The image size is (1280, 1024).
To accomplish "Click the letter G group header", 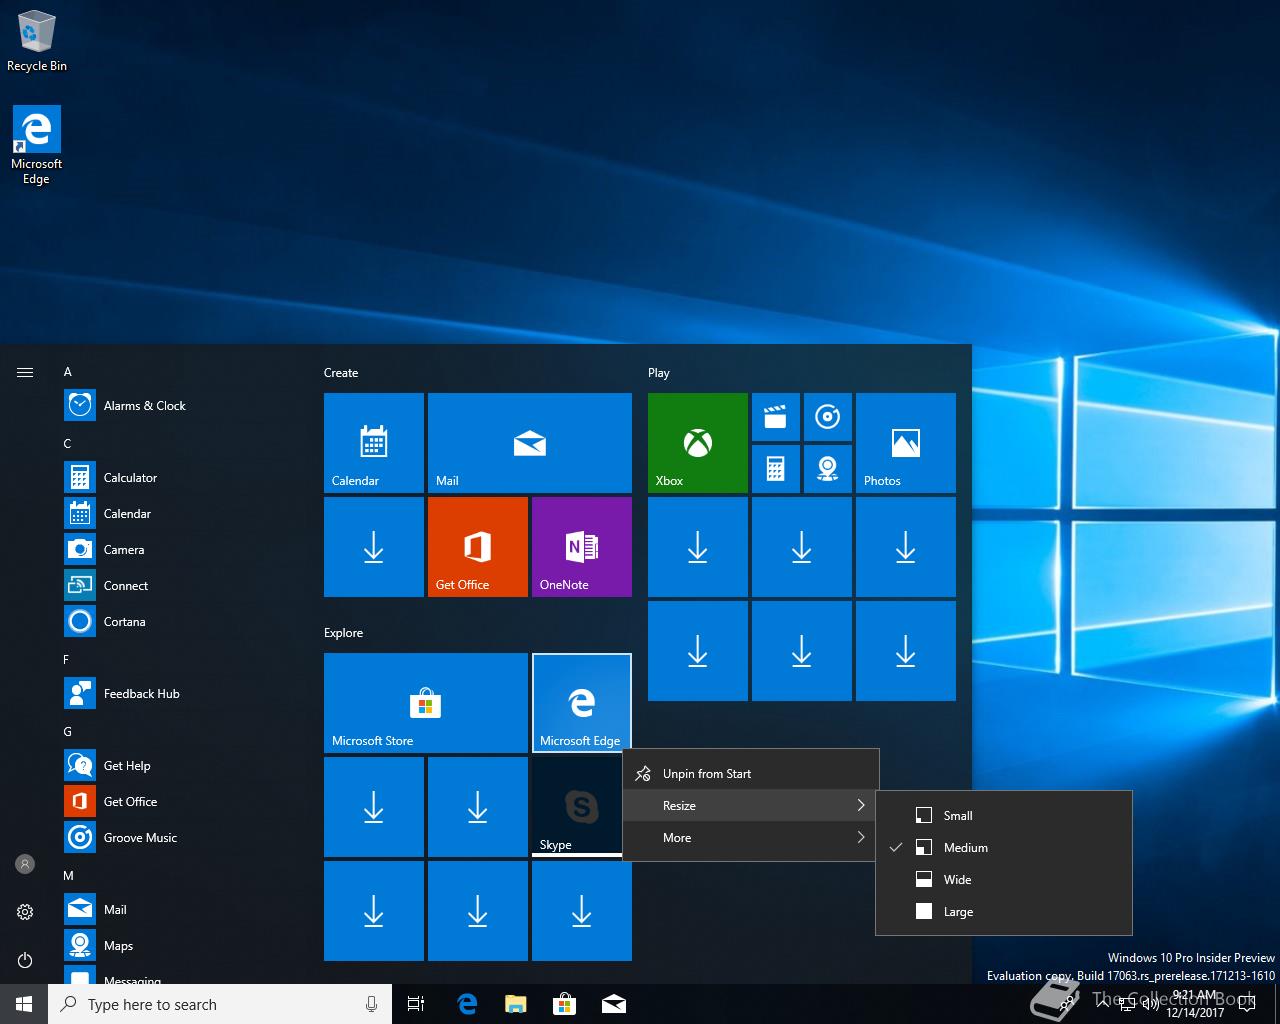I will pos(68,731).
